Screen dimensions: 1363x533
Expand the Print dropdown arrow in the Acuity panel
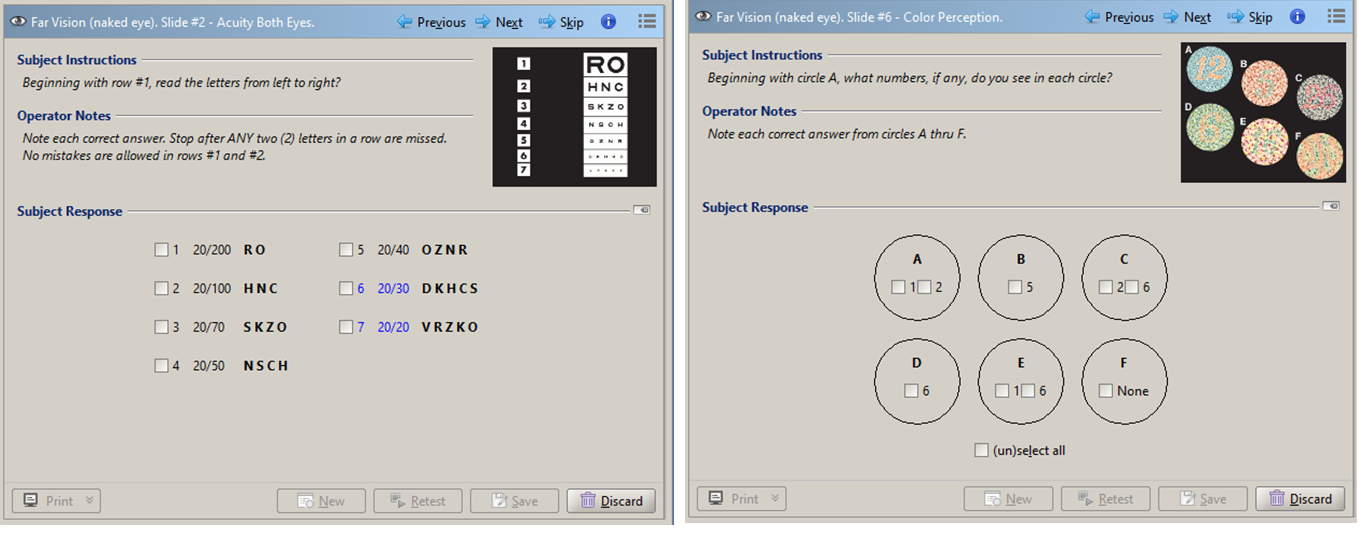[89, 501]
